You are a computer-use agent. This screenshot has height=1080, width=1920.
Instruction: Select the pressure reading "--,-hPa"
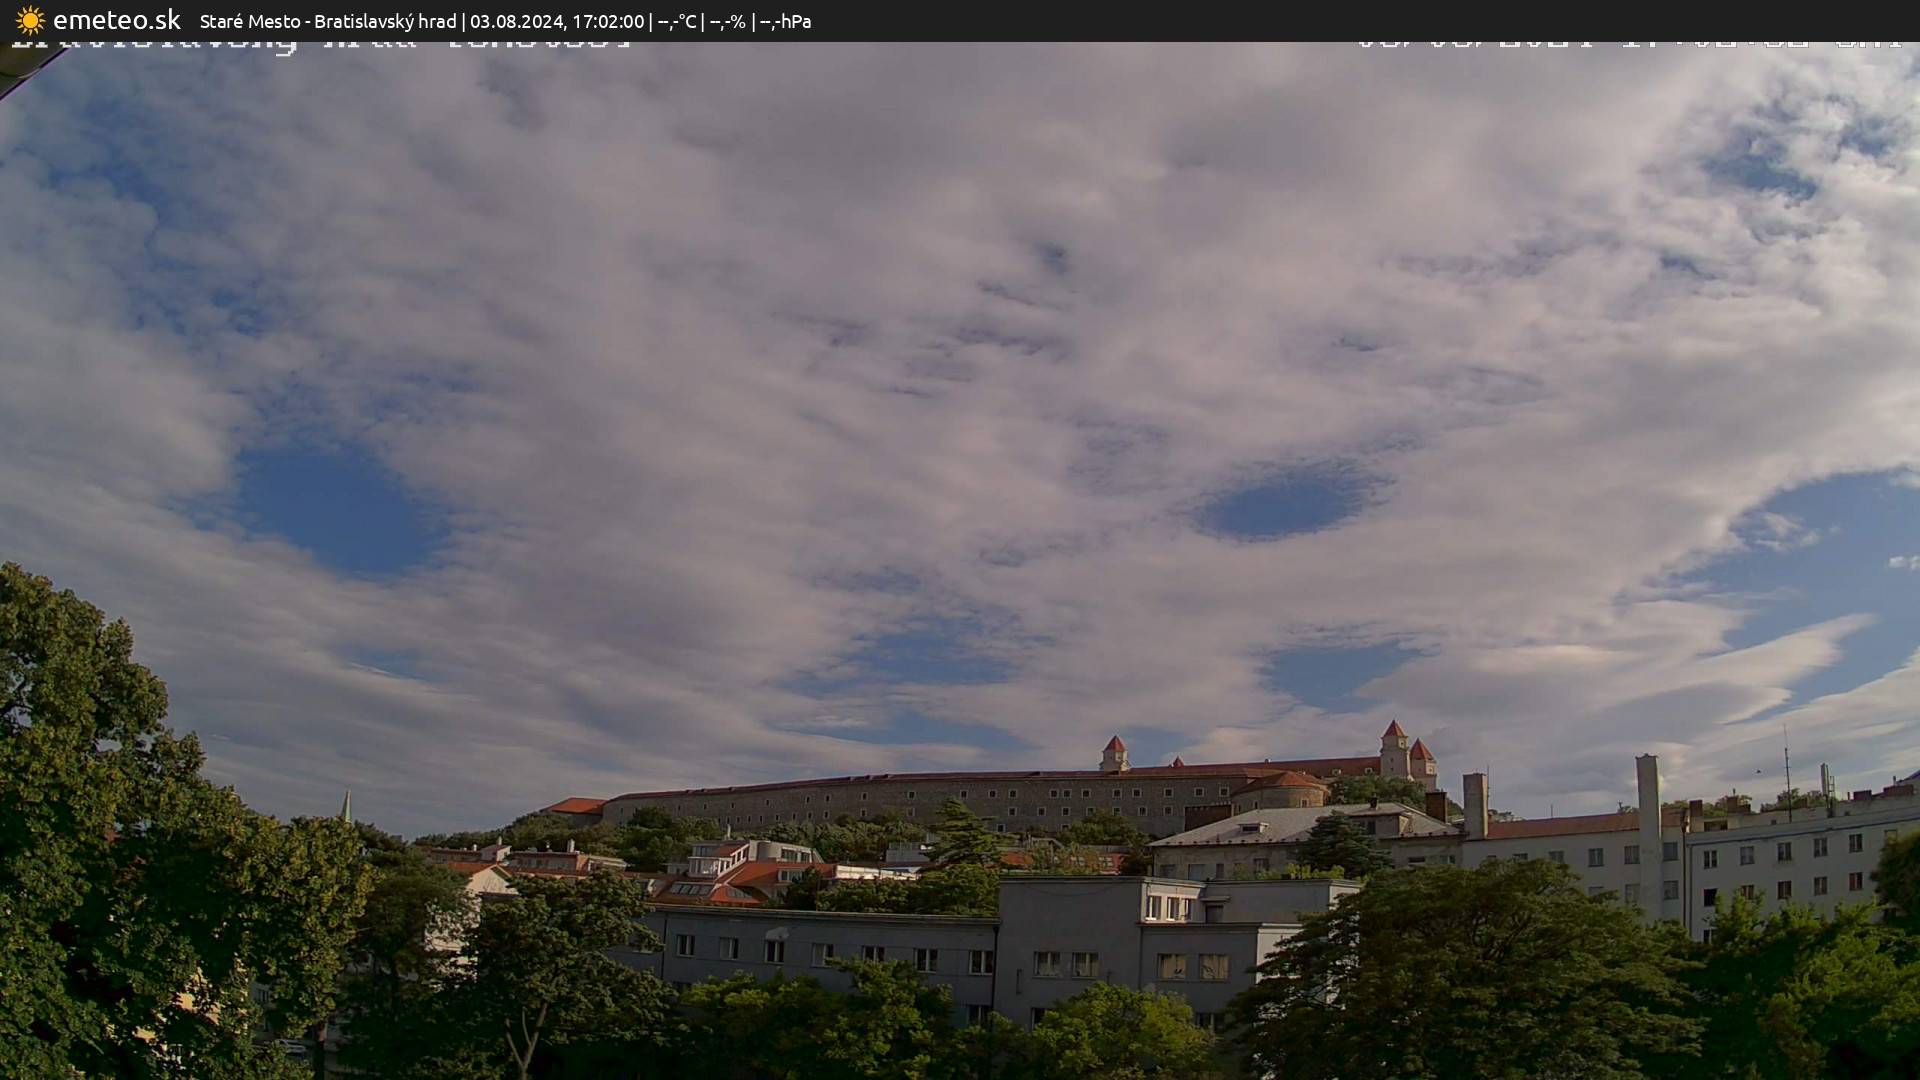click(789, 20)
